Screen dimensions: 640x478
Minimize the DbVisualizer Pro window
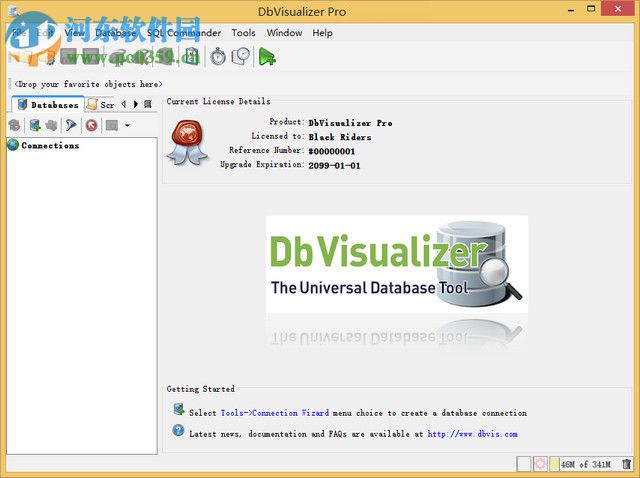(x=571, y=9)
